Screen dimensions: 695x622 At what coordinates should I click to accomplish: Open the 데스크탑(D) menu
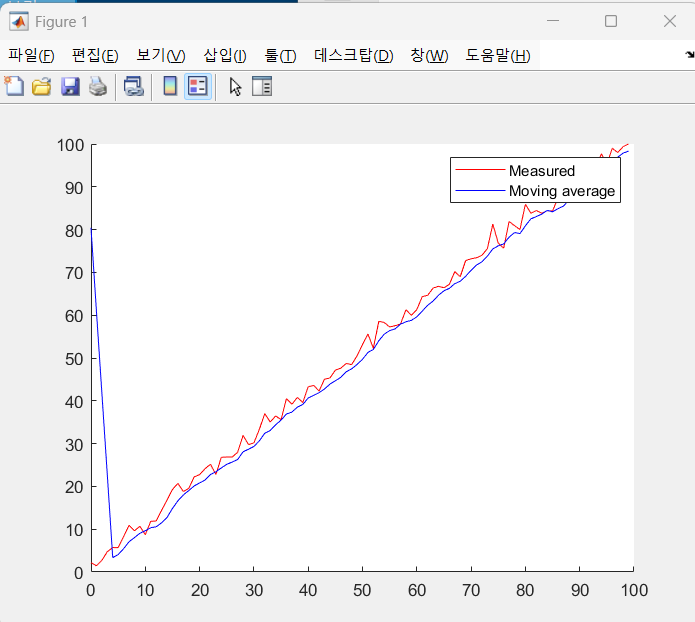click(353, 55)
